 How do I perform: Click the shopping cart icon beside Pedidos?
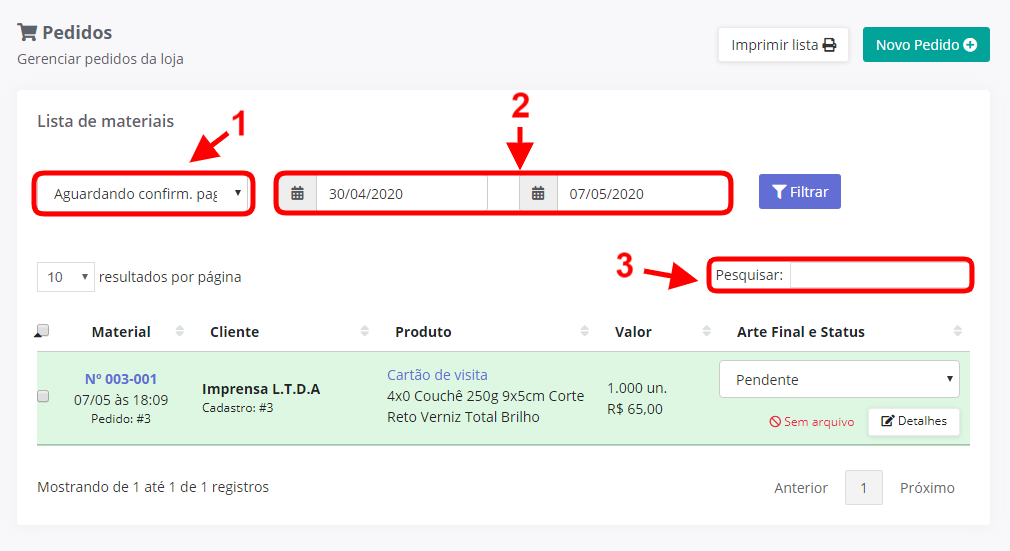pyautogui.click(x=27, y=33)
